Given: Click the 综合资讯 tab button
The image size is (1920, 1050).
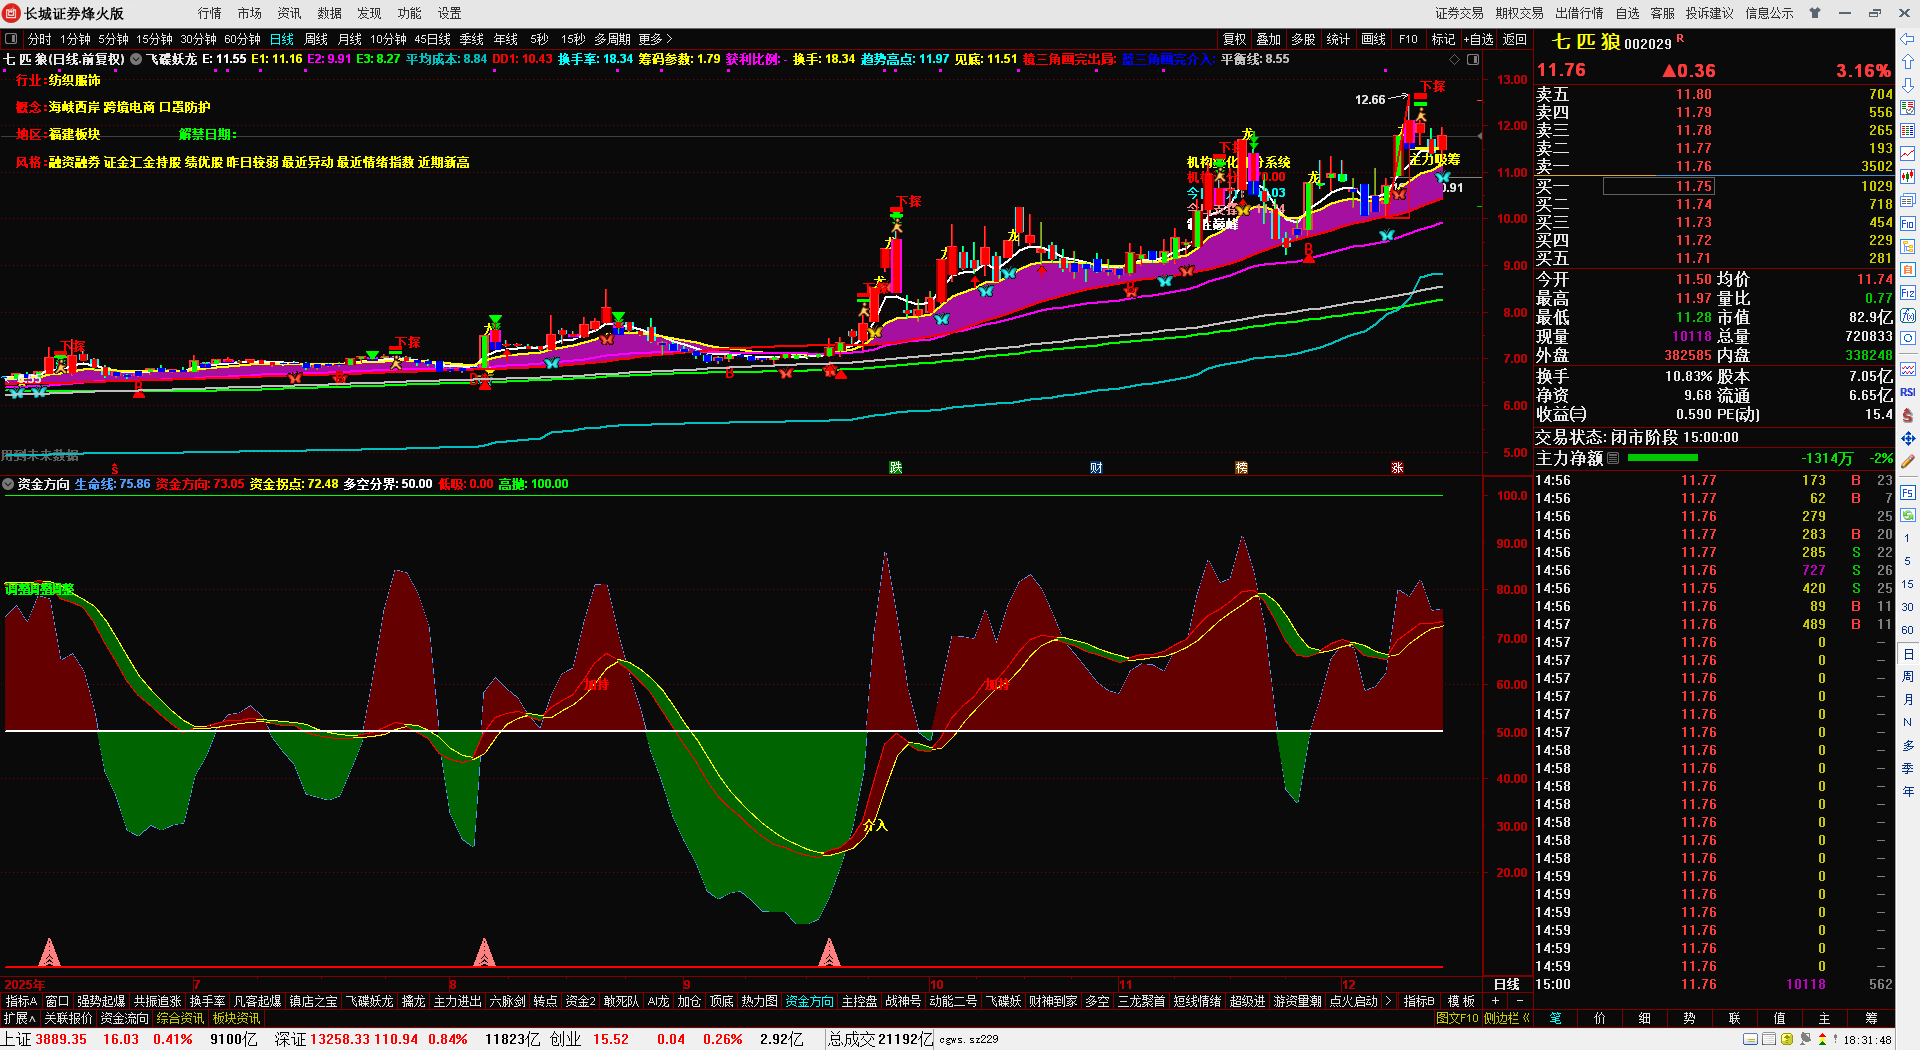Looking at the screenshot, I should click(180, 1018).
